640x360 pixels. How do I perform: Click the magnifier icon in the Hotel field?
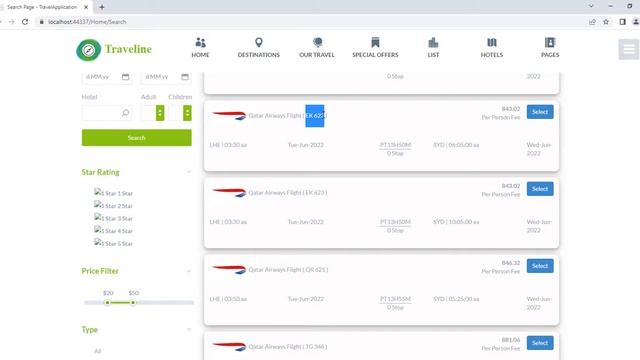(x=125, y=113)
